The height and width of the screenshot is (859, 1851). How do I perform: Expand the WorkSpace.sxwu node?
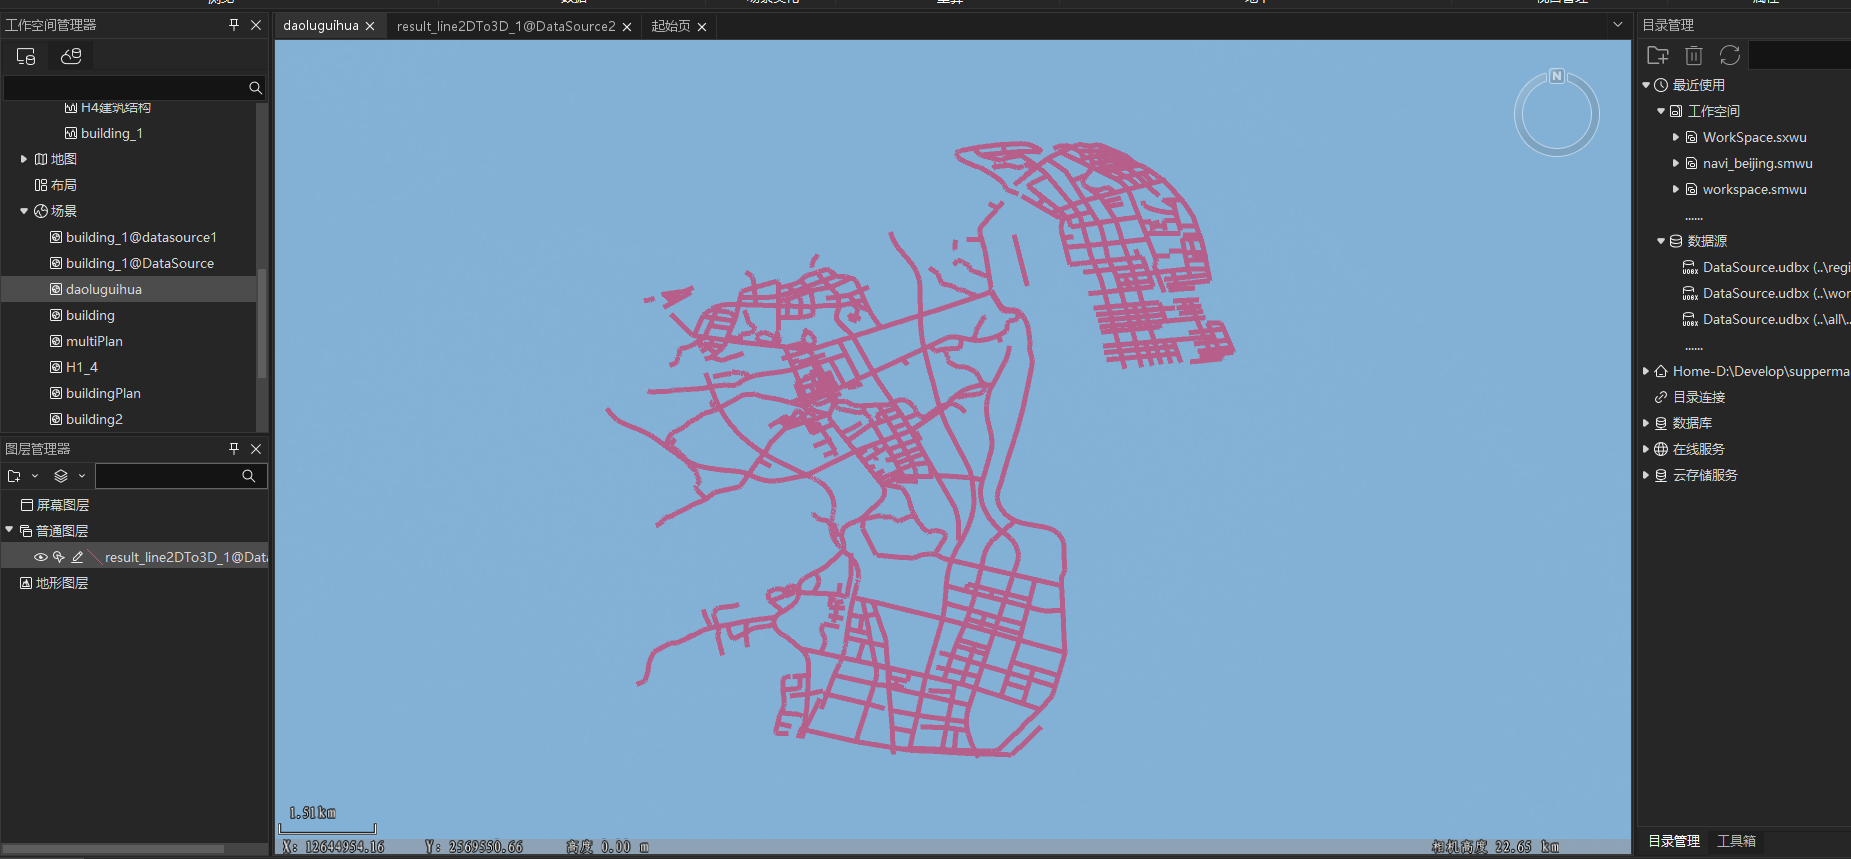coord(1676,137)
